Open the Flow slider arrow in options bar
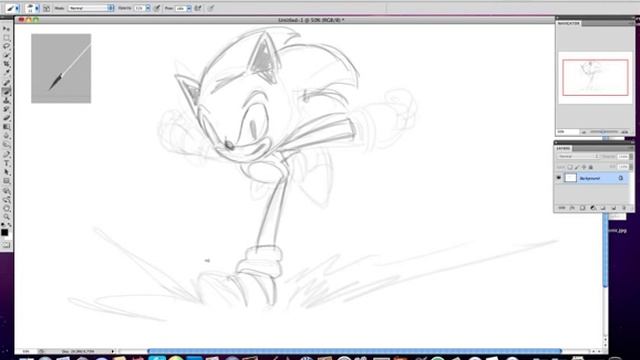This screenshot has height=360, width=640. point(189,8)
